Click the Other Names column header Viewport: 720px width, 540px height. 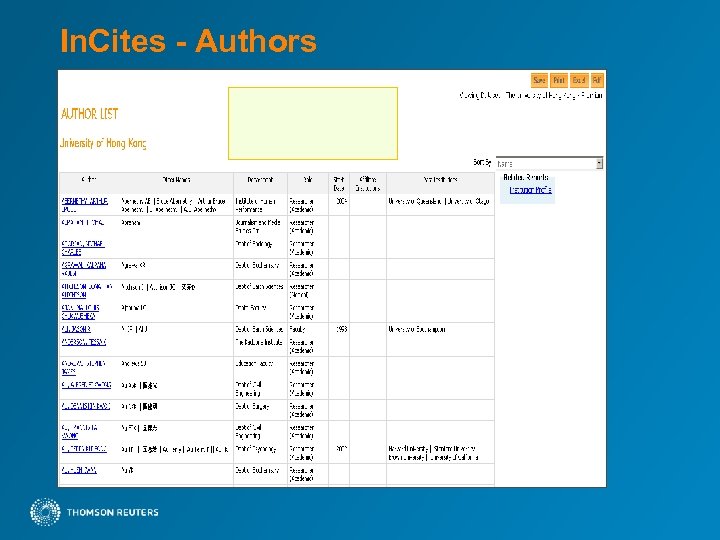(x=176, y=180)
